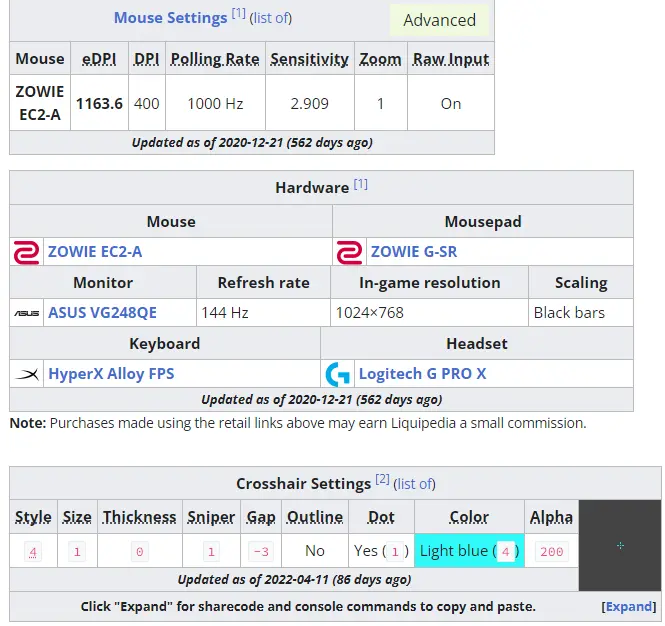
Task: Click the Polling Rate column header
Action: (x=215, y=59)
